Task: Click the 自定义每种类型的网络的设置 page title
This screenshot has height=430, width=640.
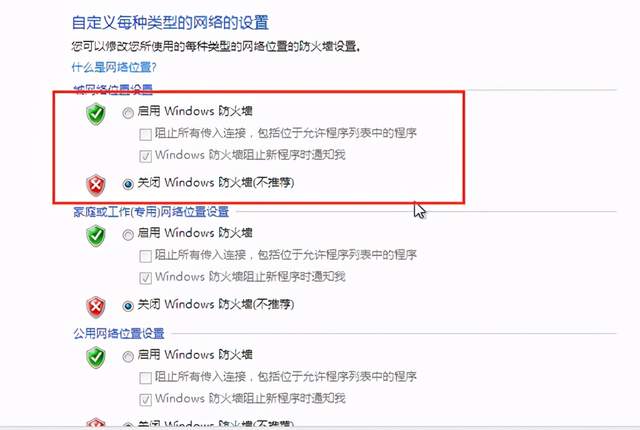Action: (170, 22)
